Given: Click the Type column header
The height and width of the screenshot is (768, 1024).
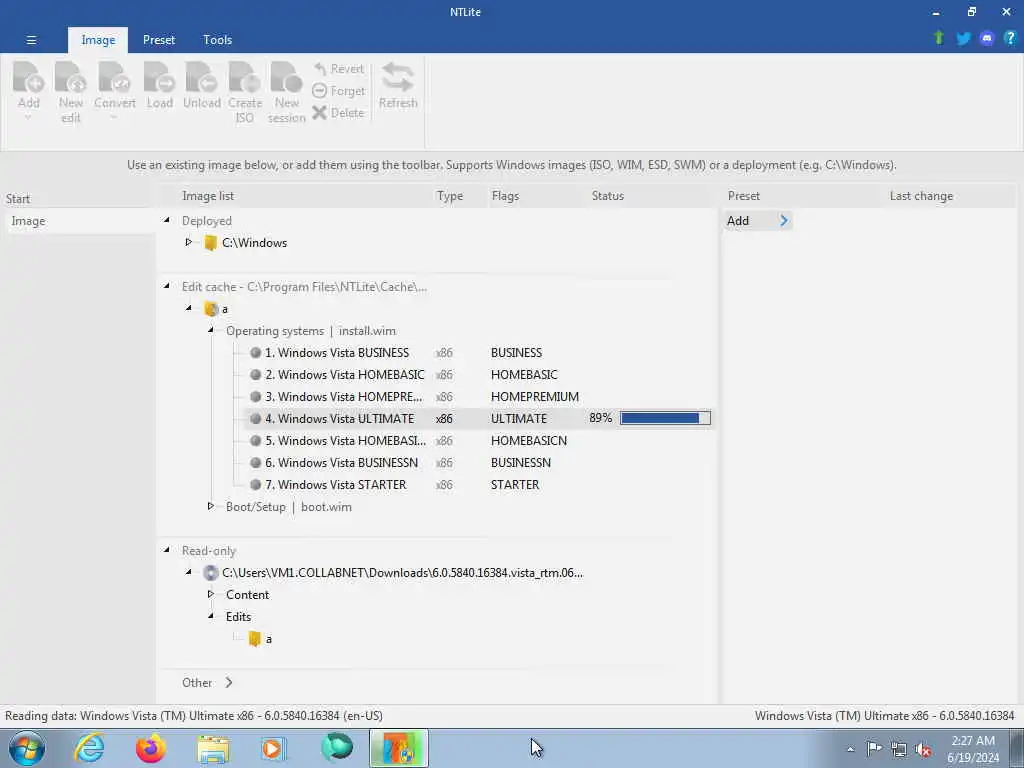Looking at the screenshot, I should 450,196.
